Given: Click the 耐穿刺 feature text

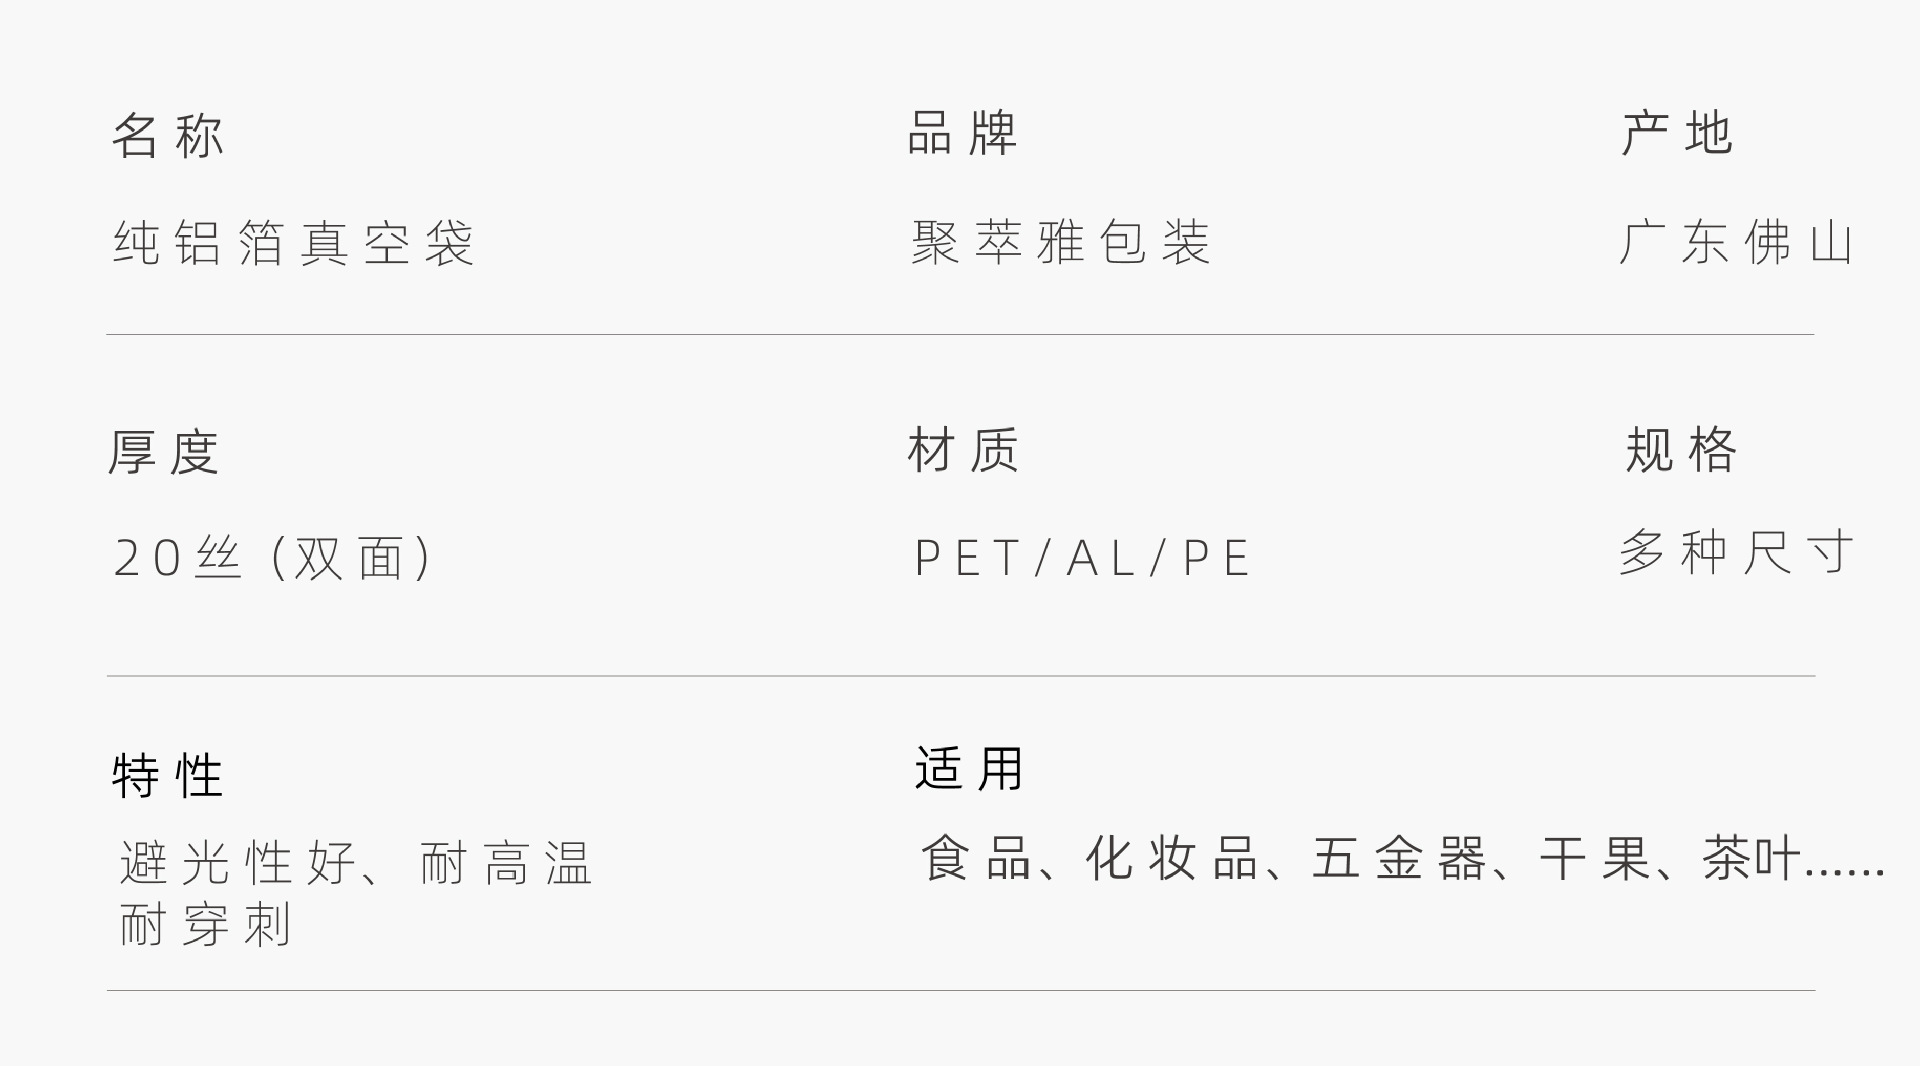Looking at the screenshot, I should [x=206, y=925].
